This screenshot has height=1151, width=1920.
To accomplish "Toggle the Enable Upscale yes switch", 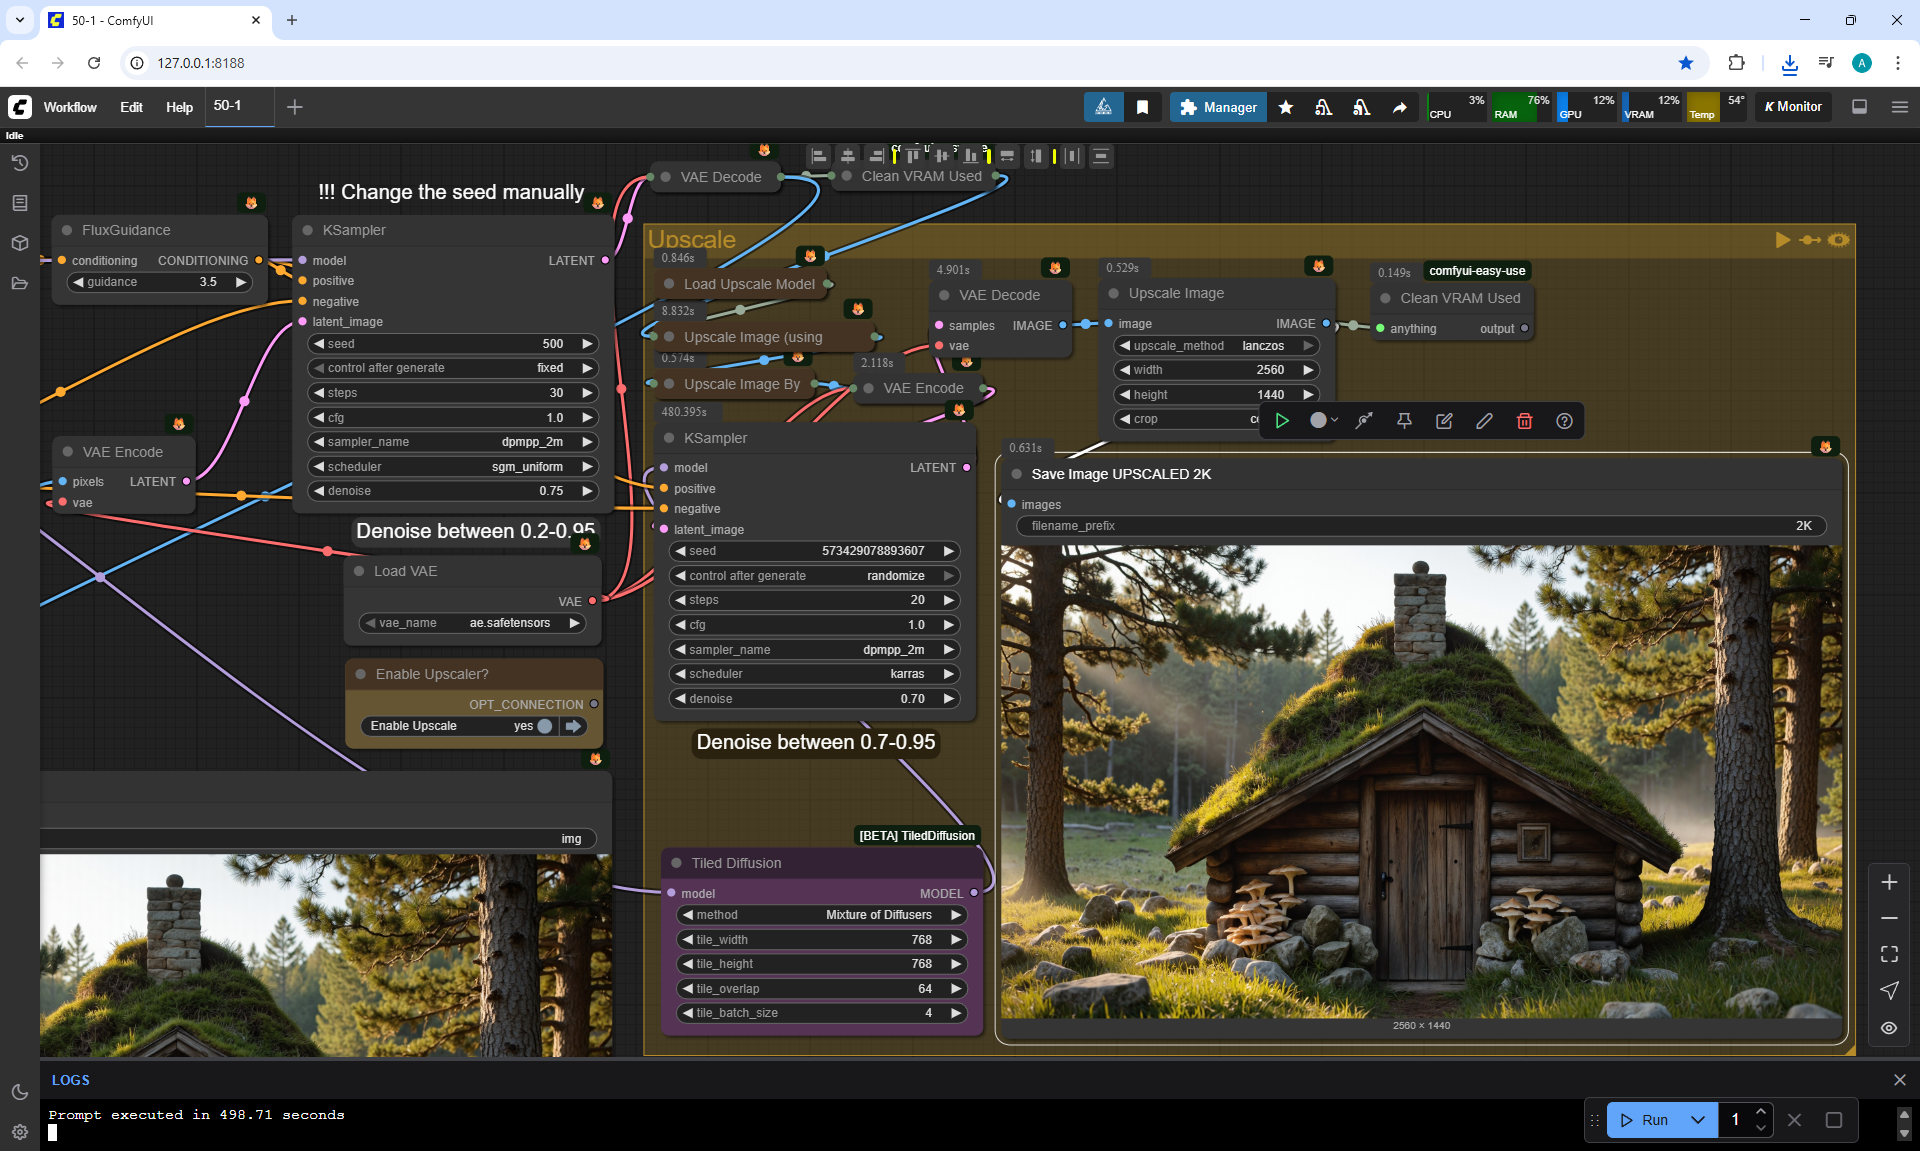I will pos(544,726).
